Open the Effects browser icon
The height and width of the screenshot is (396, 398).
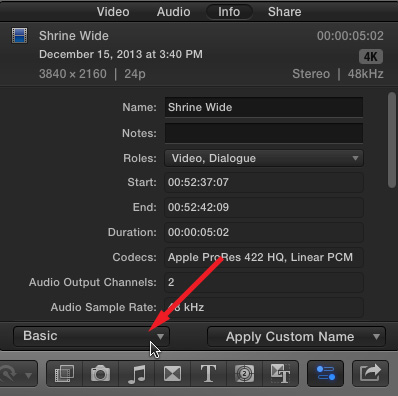(x=64, y=373)
